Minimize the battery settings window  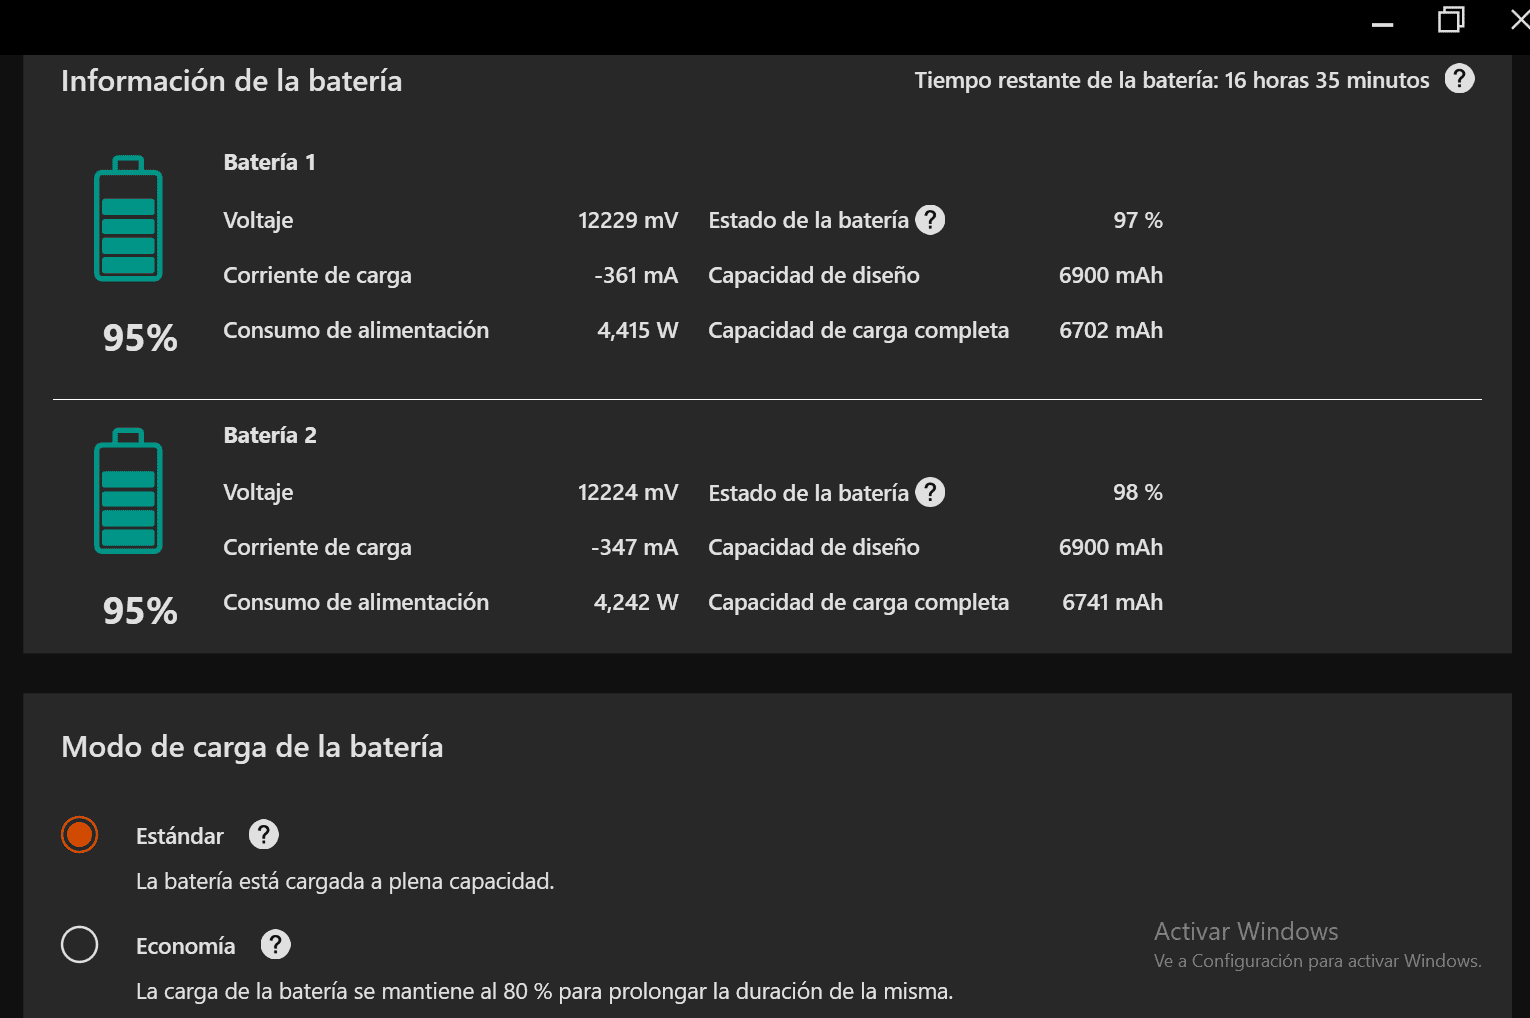(x=1383, y=22)
